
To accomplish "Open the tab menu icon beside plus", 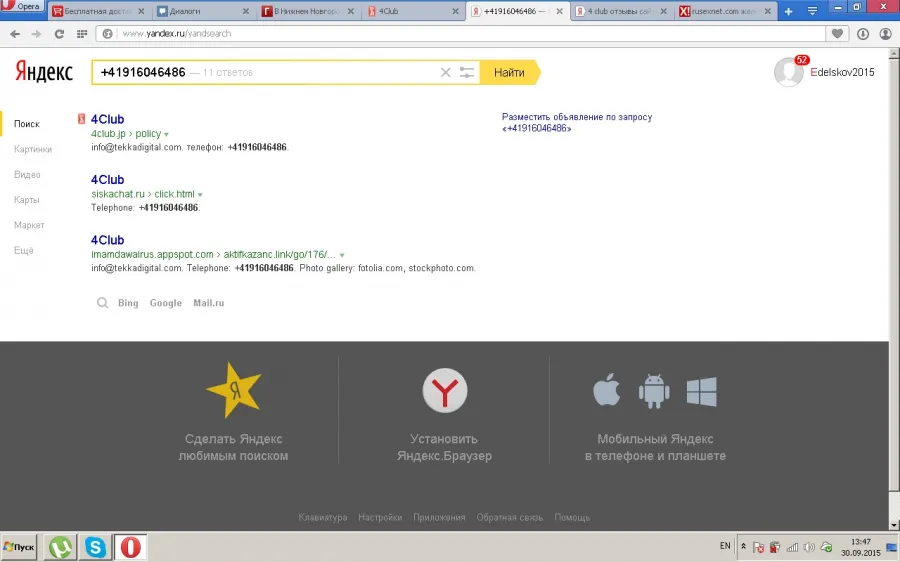I will click(812, 11).
